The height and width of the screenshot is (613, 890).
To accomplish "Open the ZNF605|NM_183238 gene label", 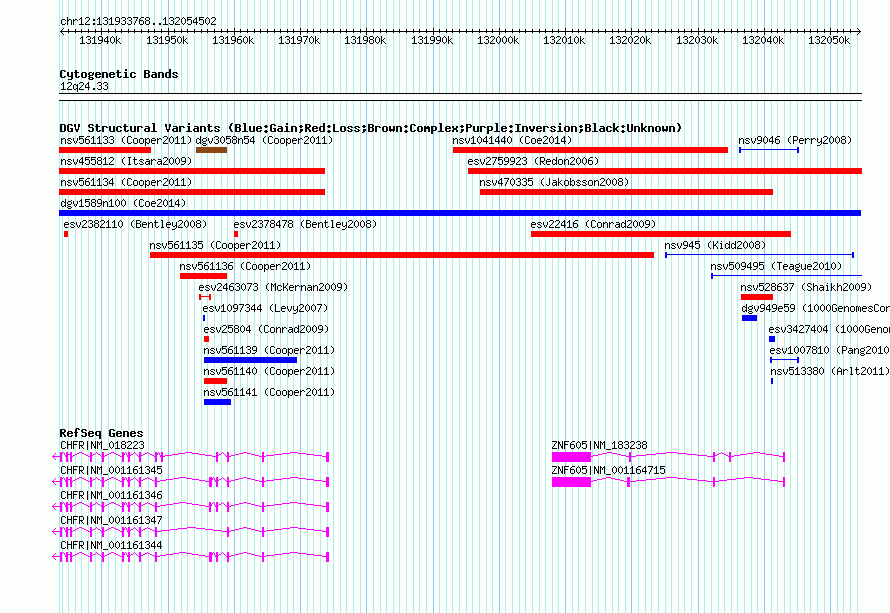I will coord(599,446).
